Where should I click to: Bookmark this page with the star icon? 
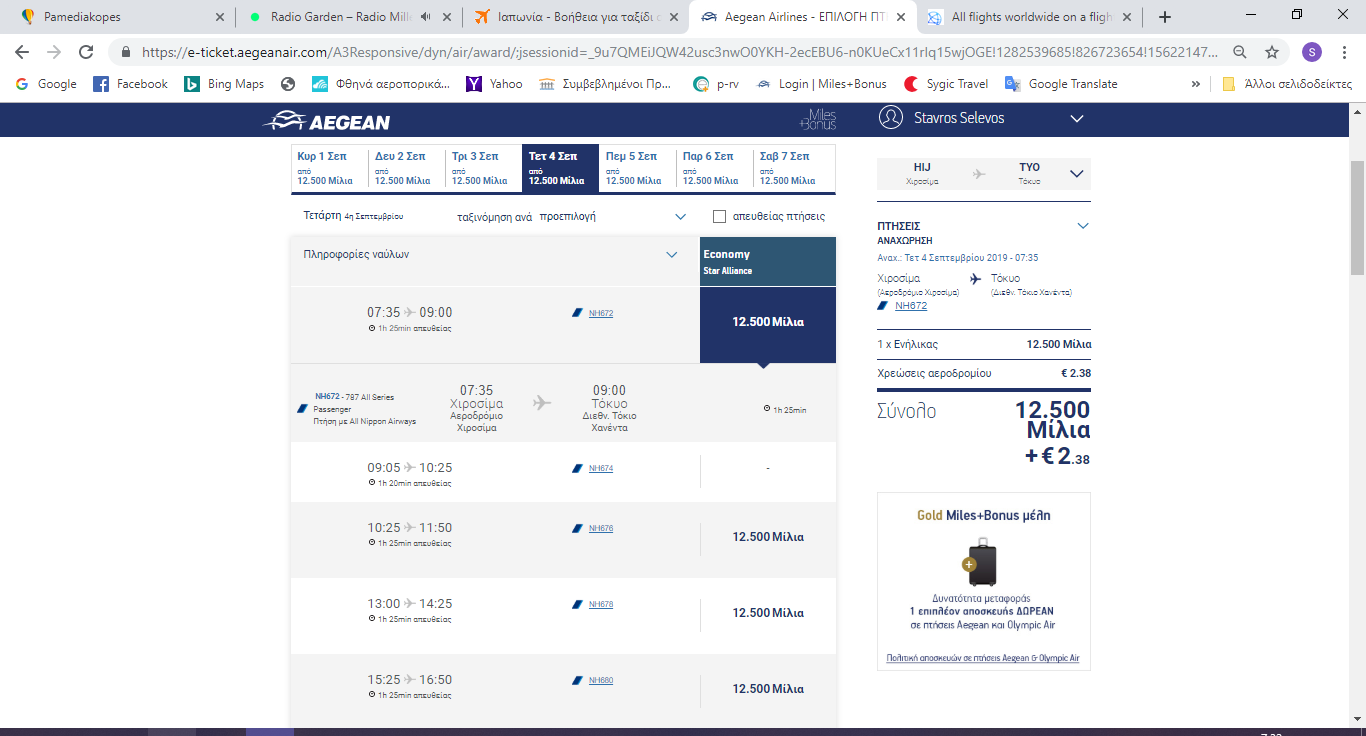point(1272,53)
